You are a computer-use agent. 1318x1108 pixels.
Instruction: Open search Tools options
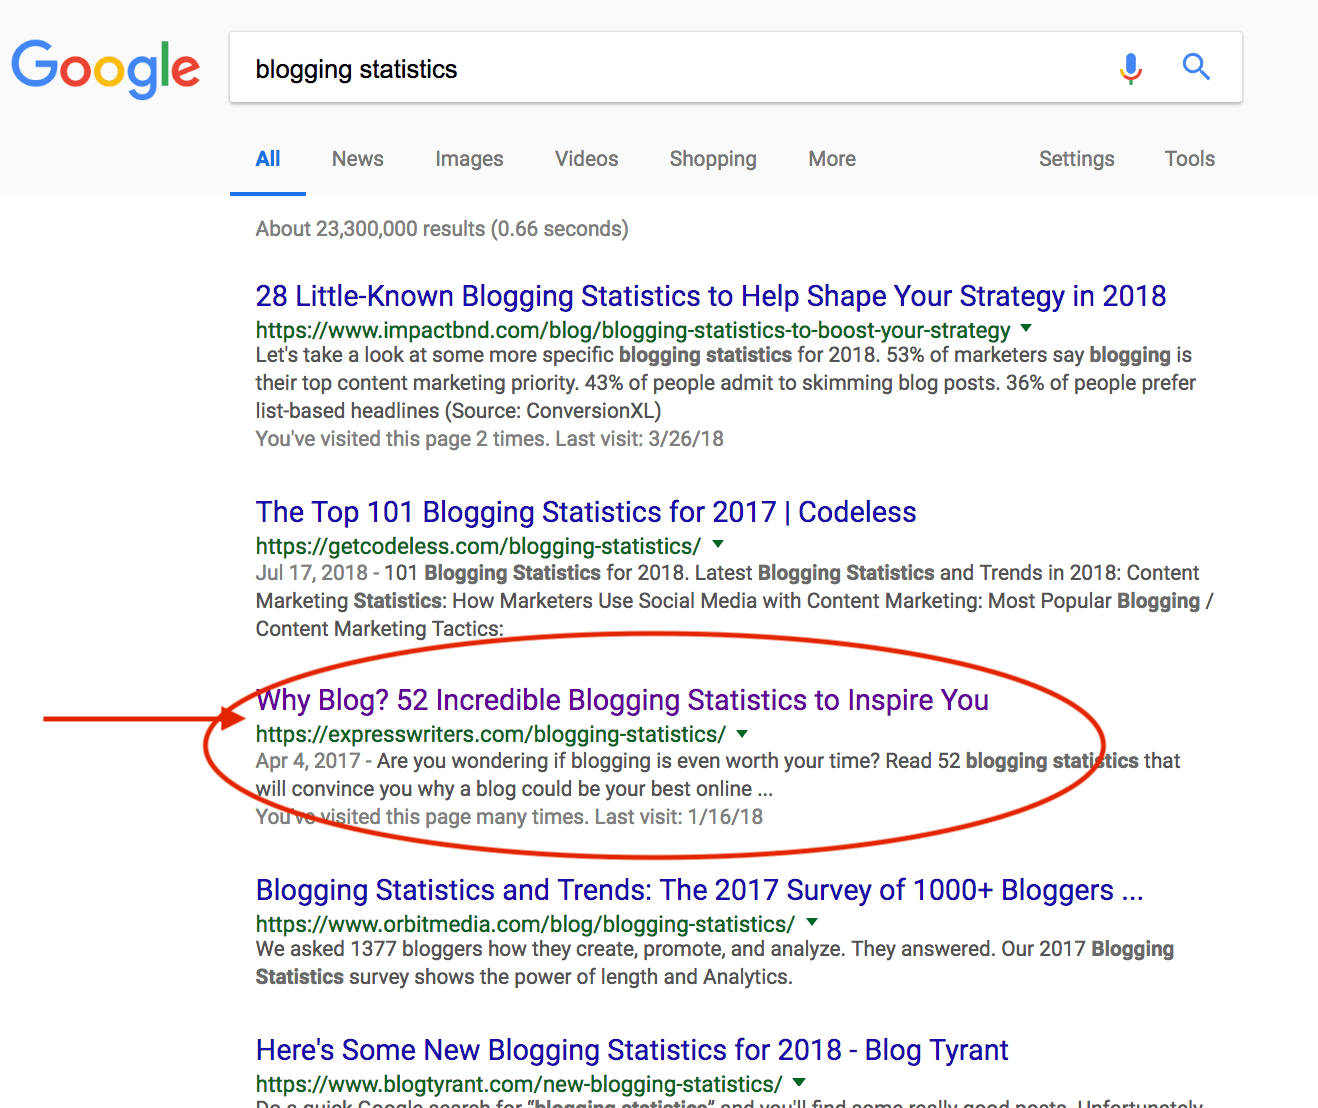point(1189,159)
